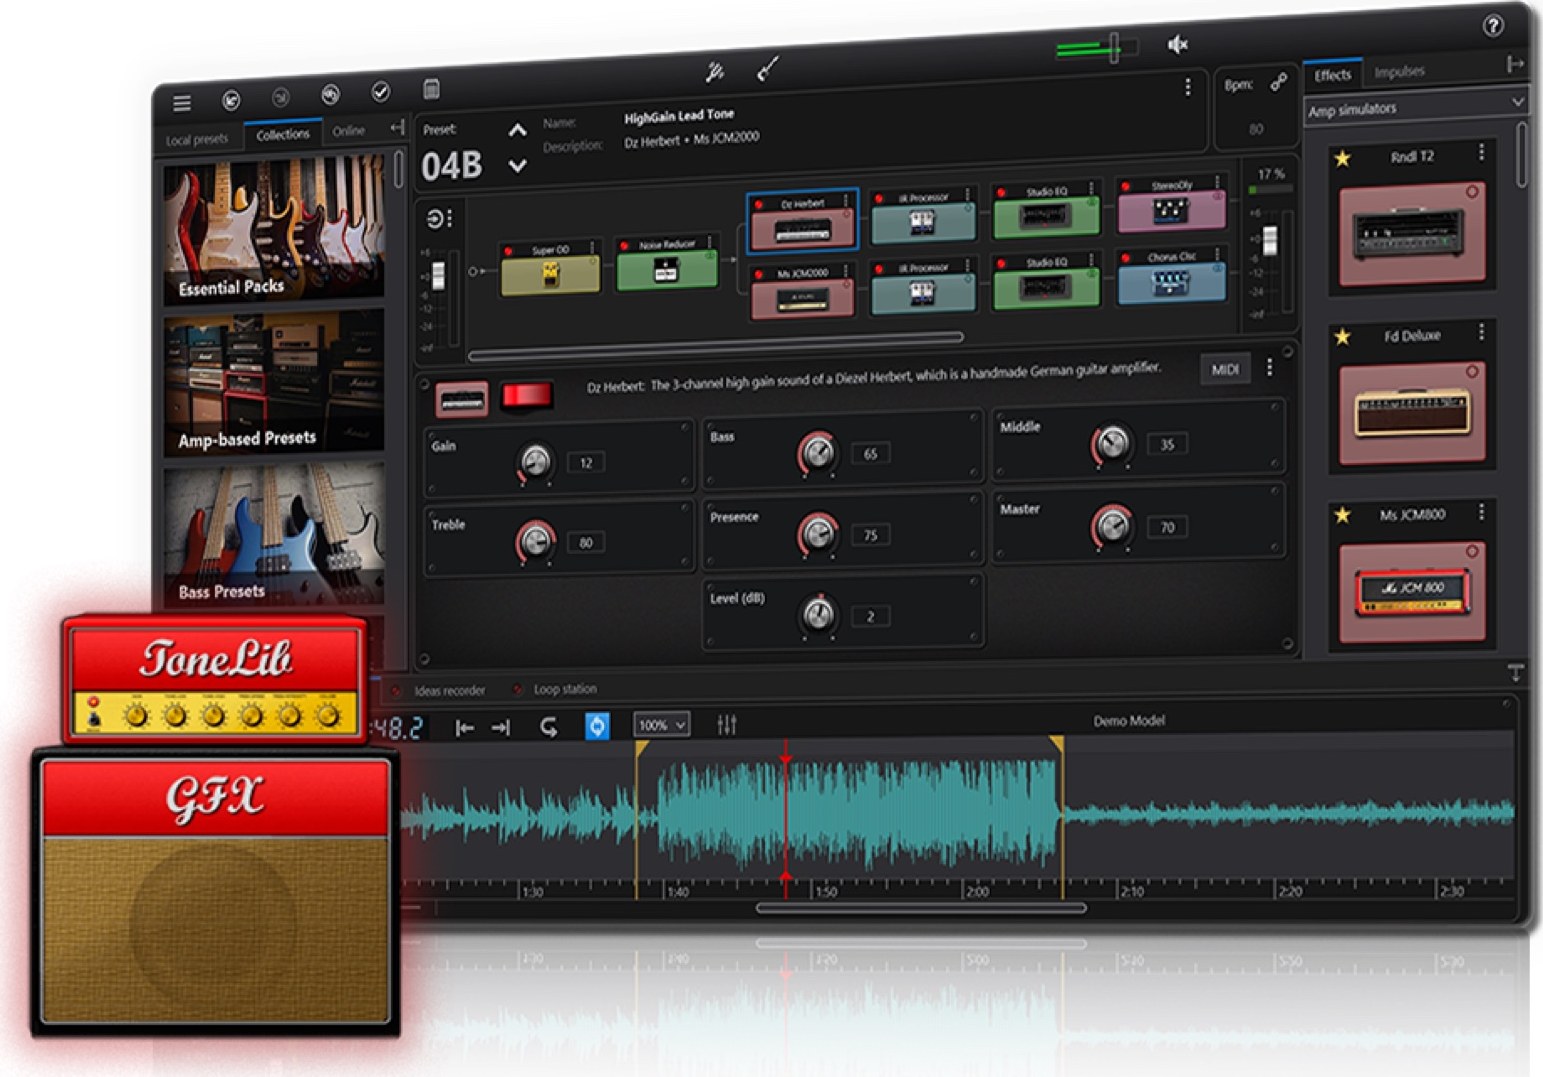Viewport: 1543px width, 1077px height.
Task: Open the preset info three-dot menu
Action: pyautogui.click(x=1187, y=87)
